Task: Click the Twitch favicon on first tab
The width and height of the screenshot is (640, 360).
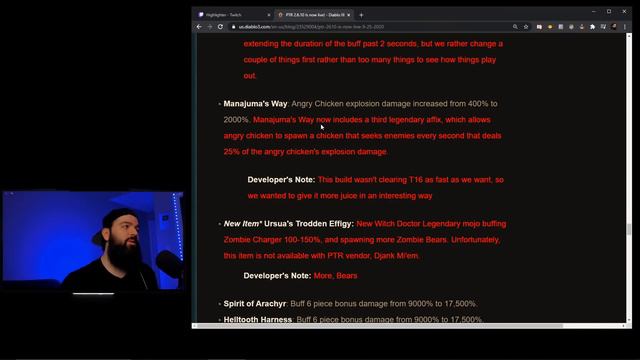Action: click(x=201, y=15)
